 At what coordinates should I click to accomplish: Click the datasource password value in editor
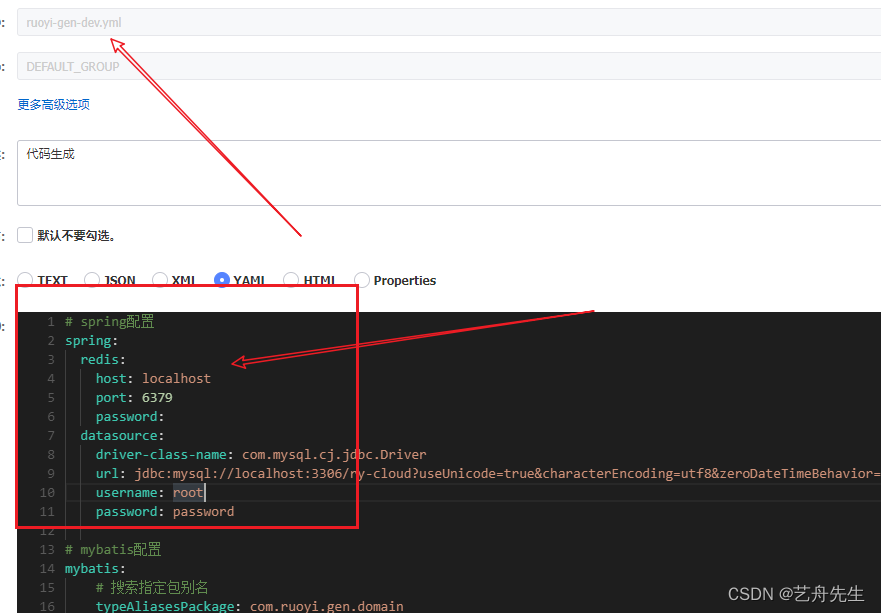tap(203, 512)
